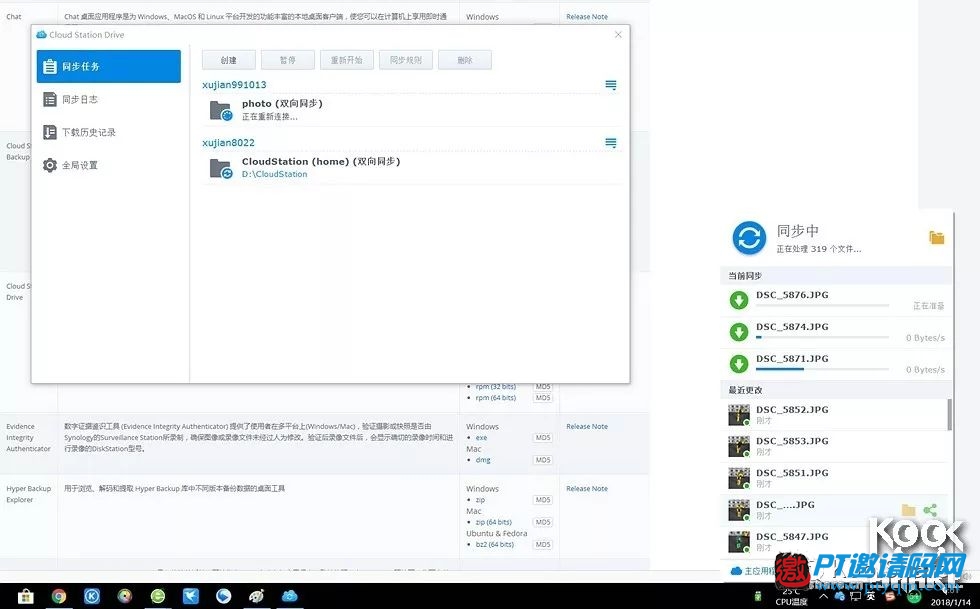
Task: Open the green browser icon on the taskbar
Action: 158,596
